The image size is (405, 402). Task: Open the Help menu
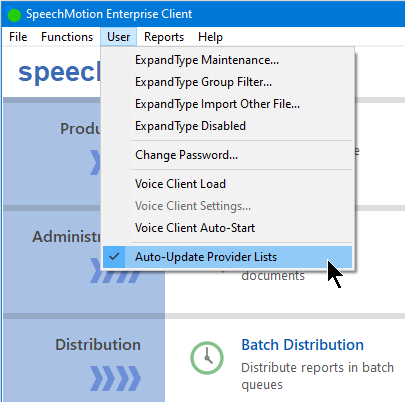(210, 37)
